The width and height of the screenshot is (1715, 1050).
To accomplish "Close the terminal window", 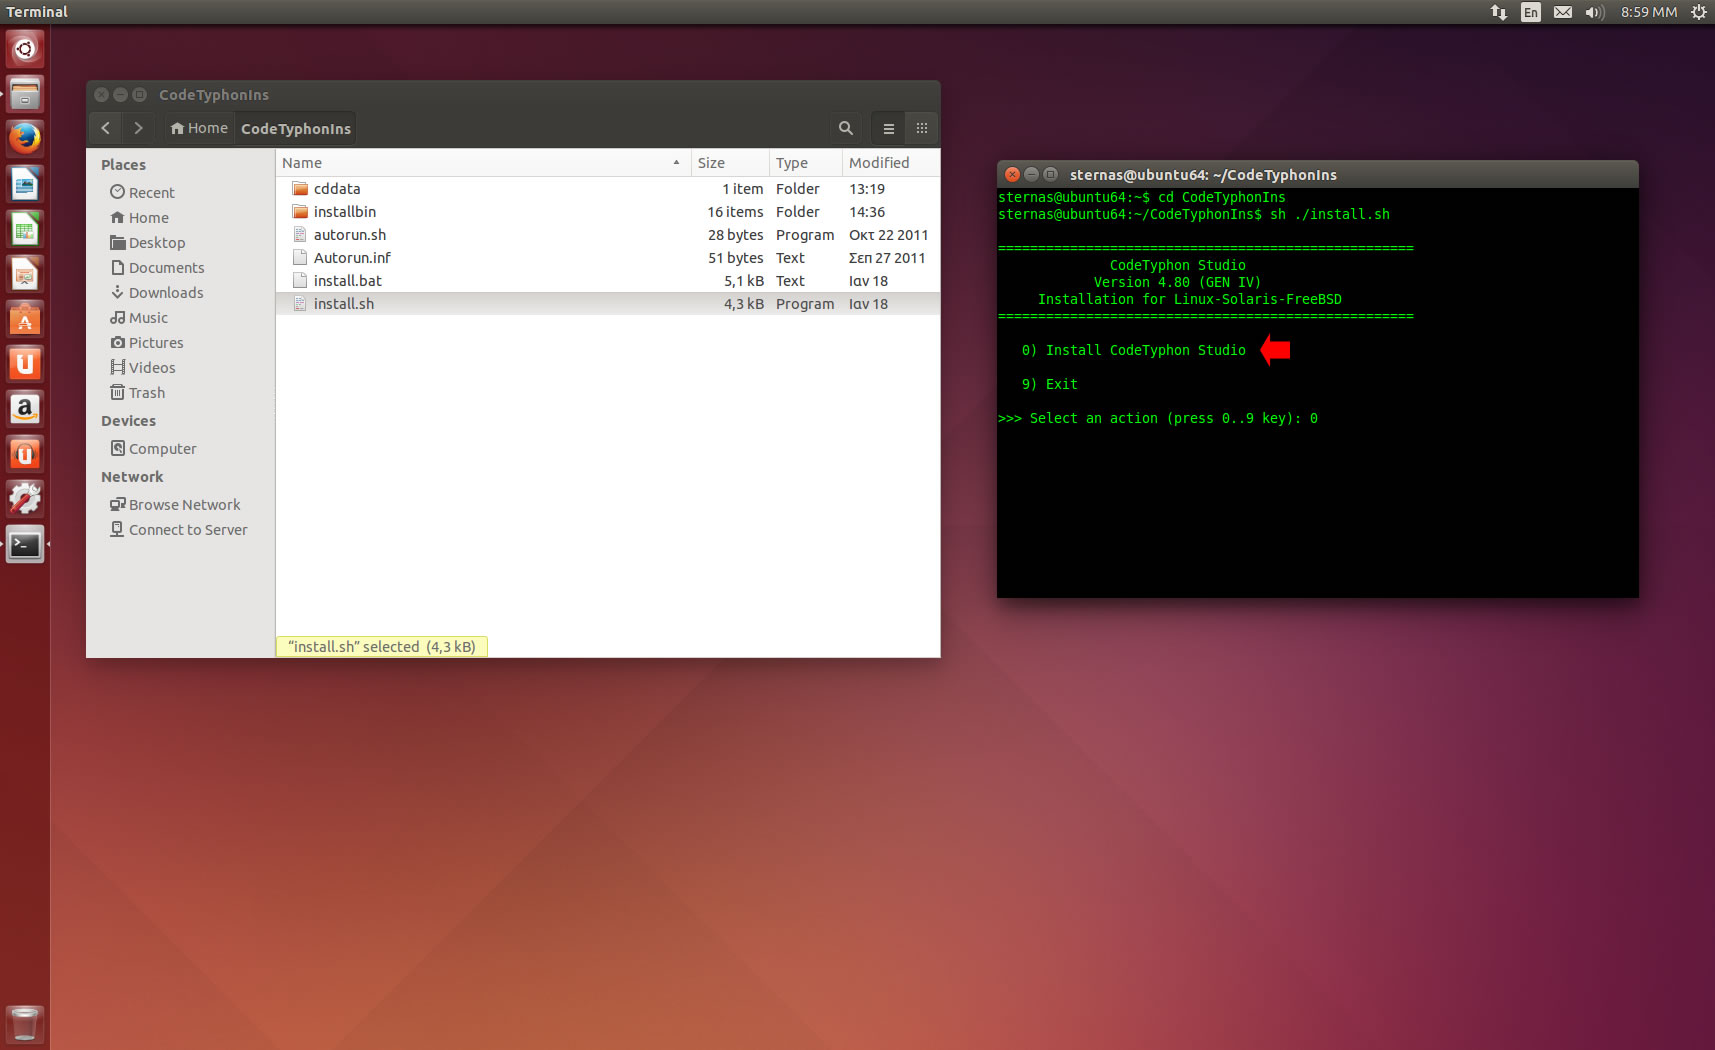I will [x=1012, y=174].
